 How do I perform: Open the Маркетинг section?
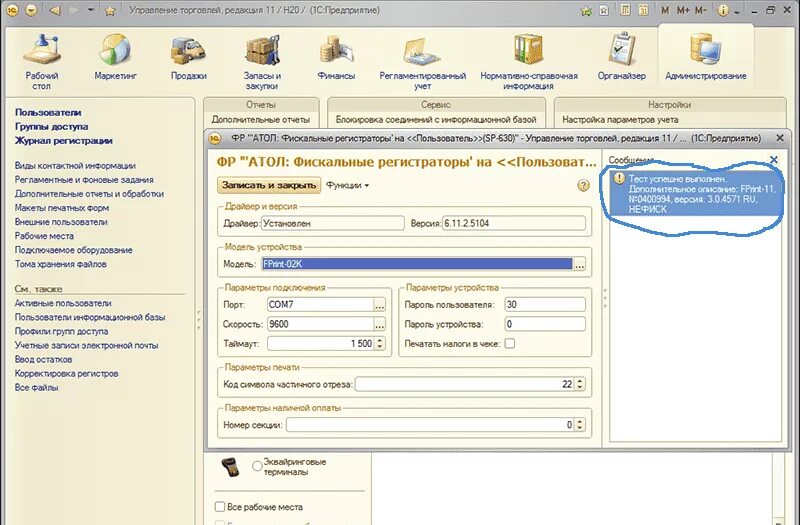115,57
